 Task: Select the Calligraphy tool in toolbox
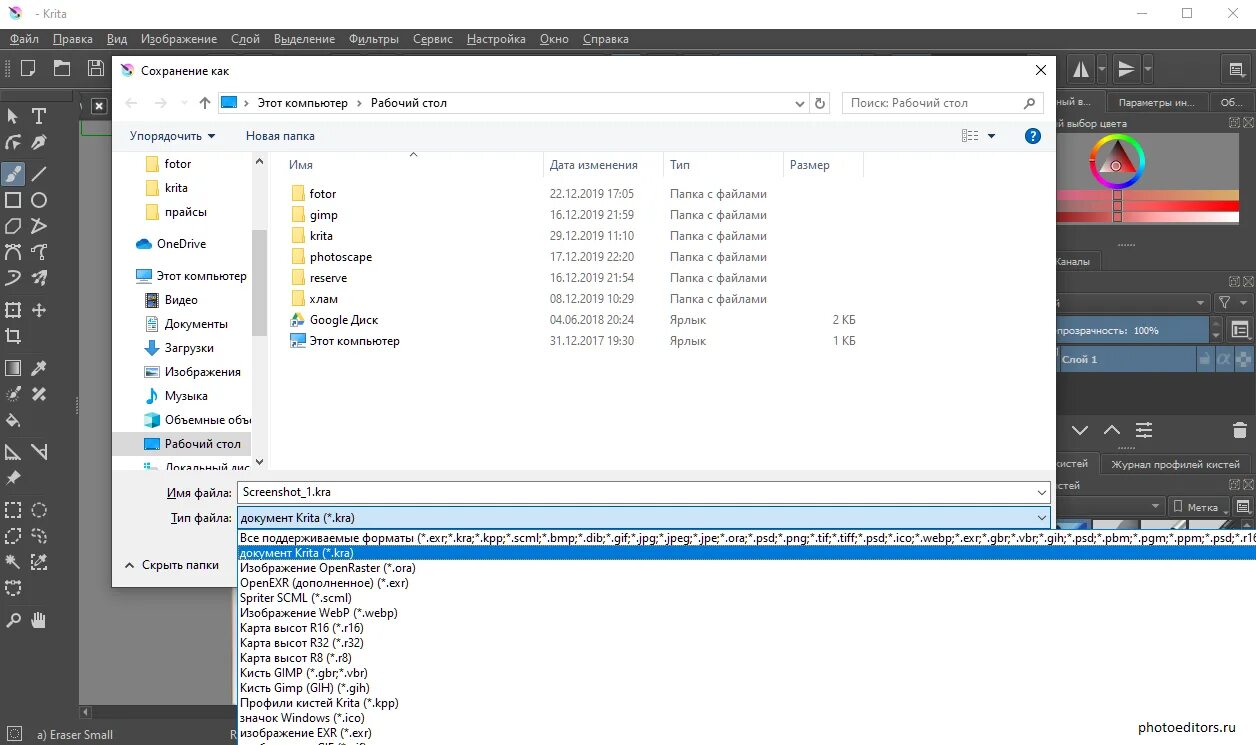coord(39,143)
